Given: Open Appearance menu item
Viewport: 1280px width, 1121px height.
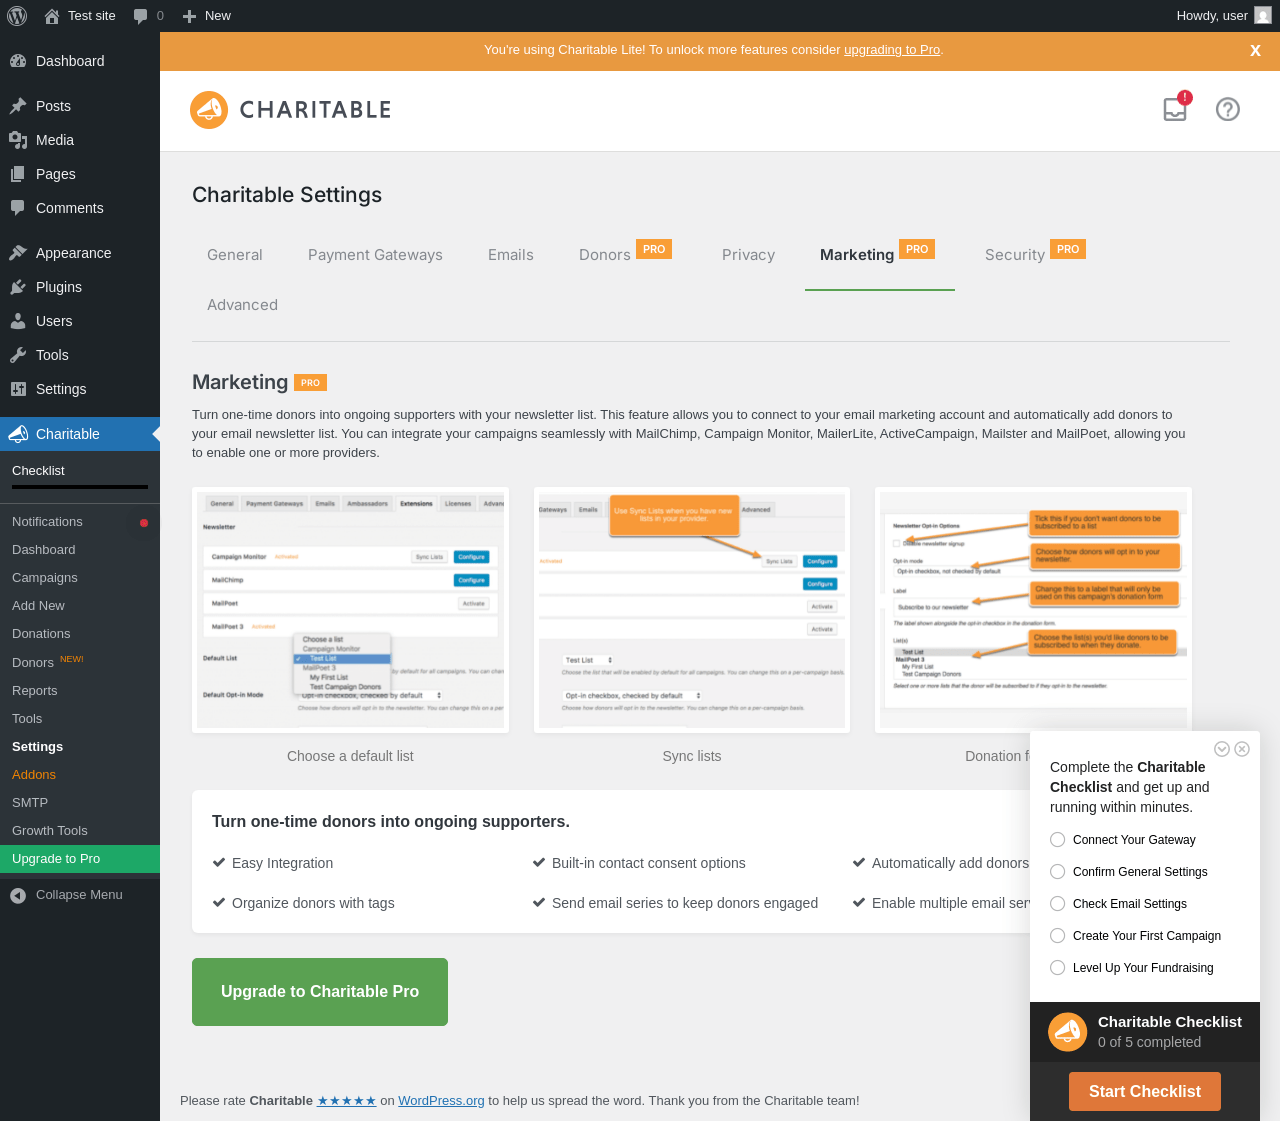Looking at the screenshot, I should 80,253.
